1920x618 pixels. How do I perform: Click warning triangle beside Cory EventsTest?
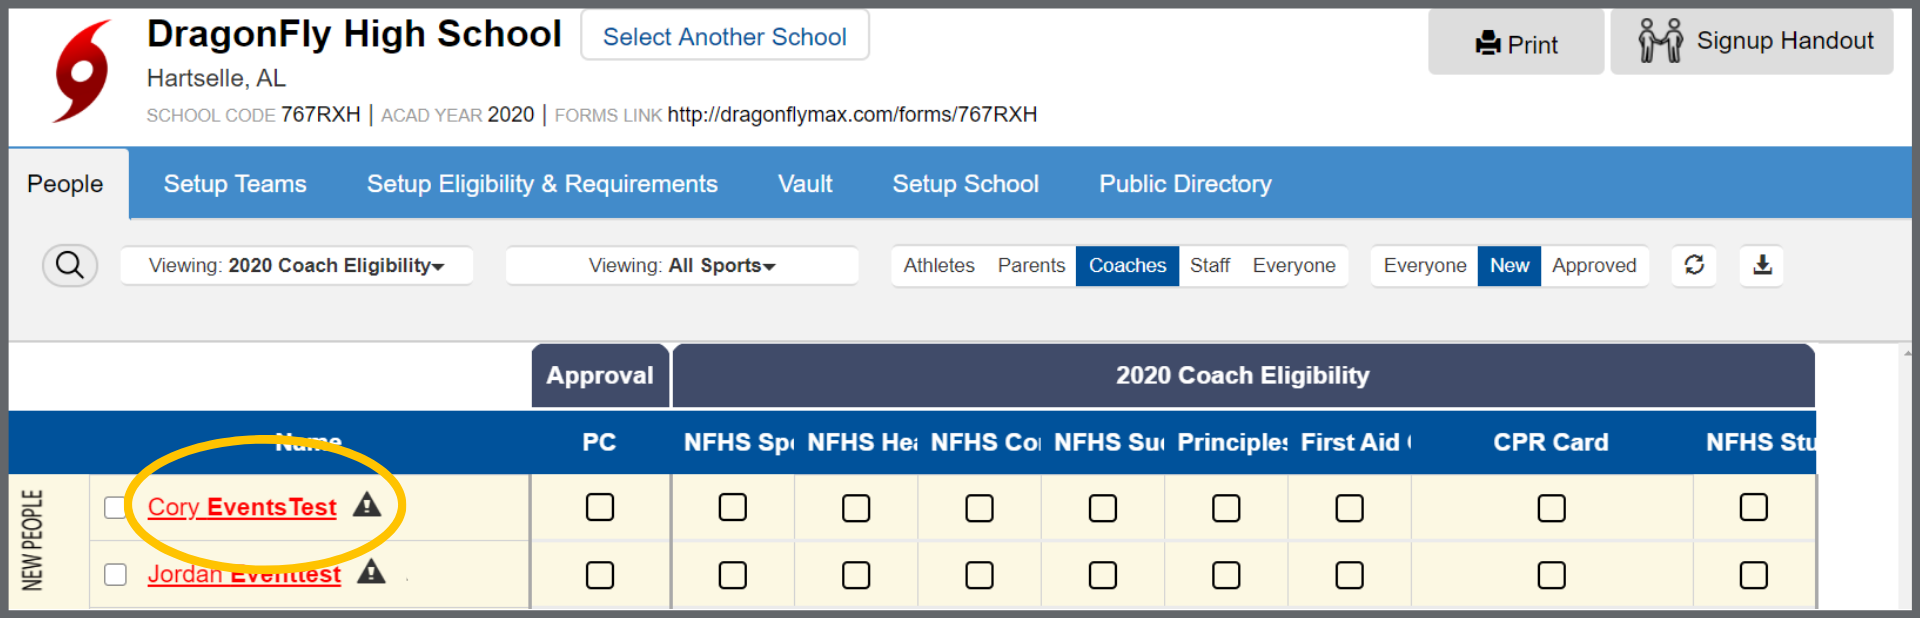pos(367,505)
